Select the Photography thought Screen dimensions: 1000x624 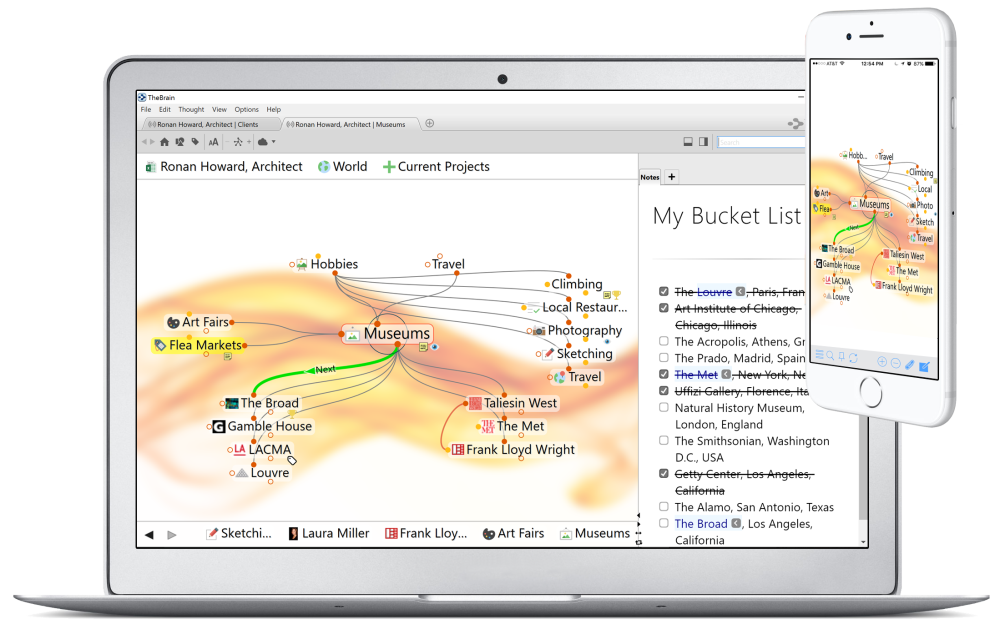578,331
